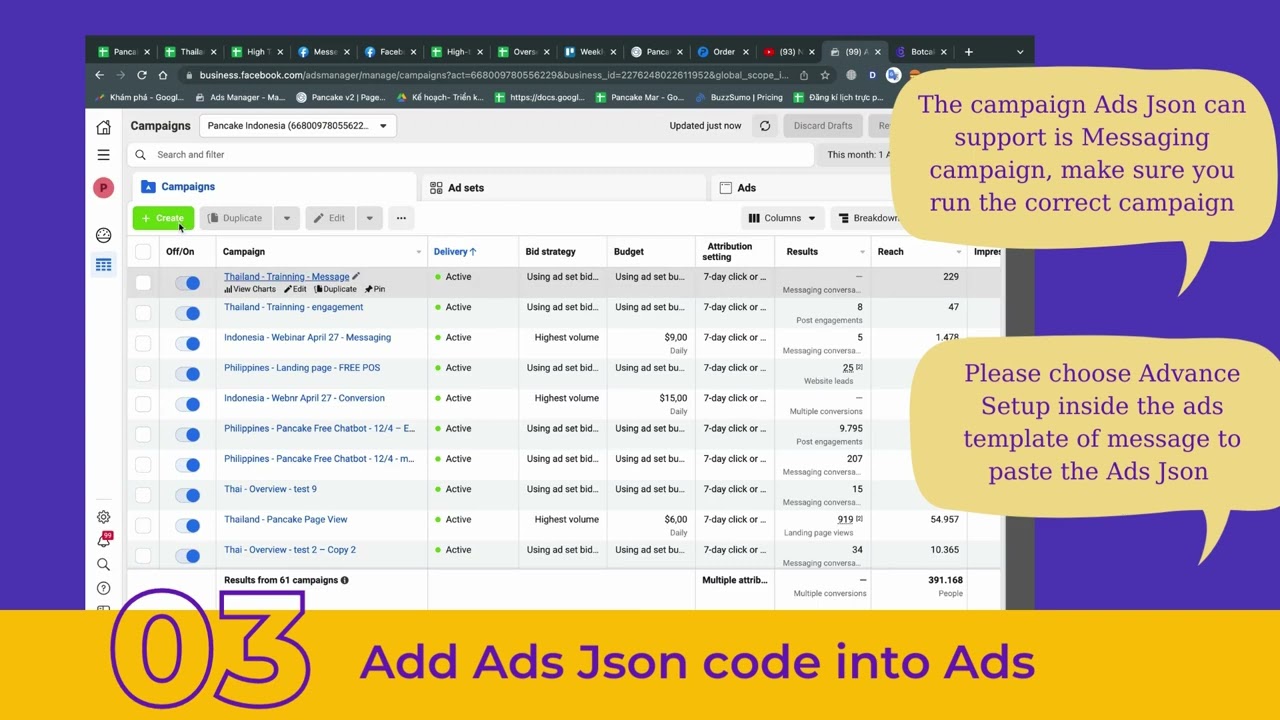
Task: Expand the Edit button dropdown arrow
Action: coord(369,218)
